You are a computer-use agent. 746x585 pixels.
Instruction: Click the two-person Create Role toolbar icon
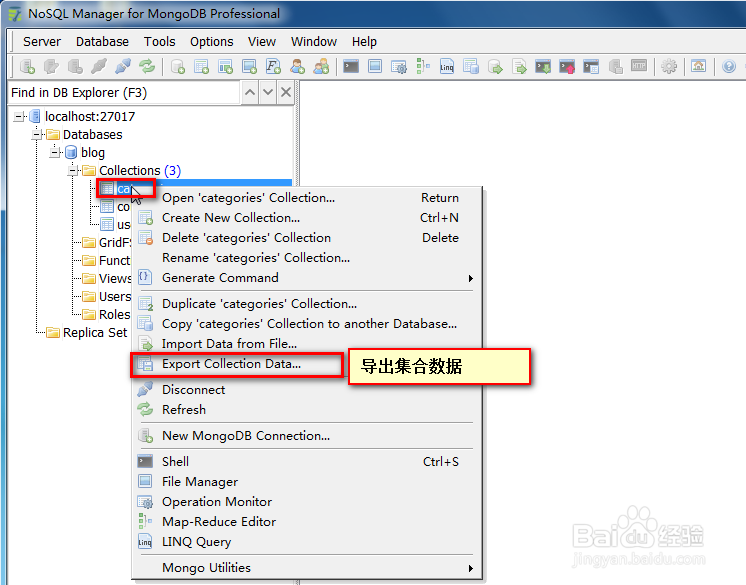coord(321,66)
